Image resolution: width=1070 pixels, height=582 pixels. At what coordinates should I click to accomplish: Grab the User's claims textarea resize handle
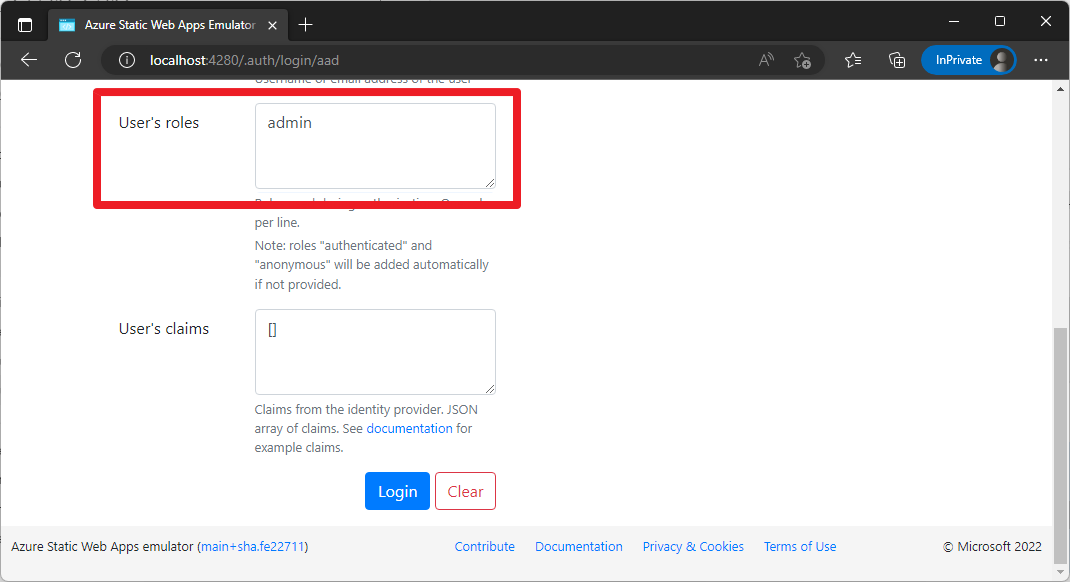(x=490, y=389)
